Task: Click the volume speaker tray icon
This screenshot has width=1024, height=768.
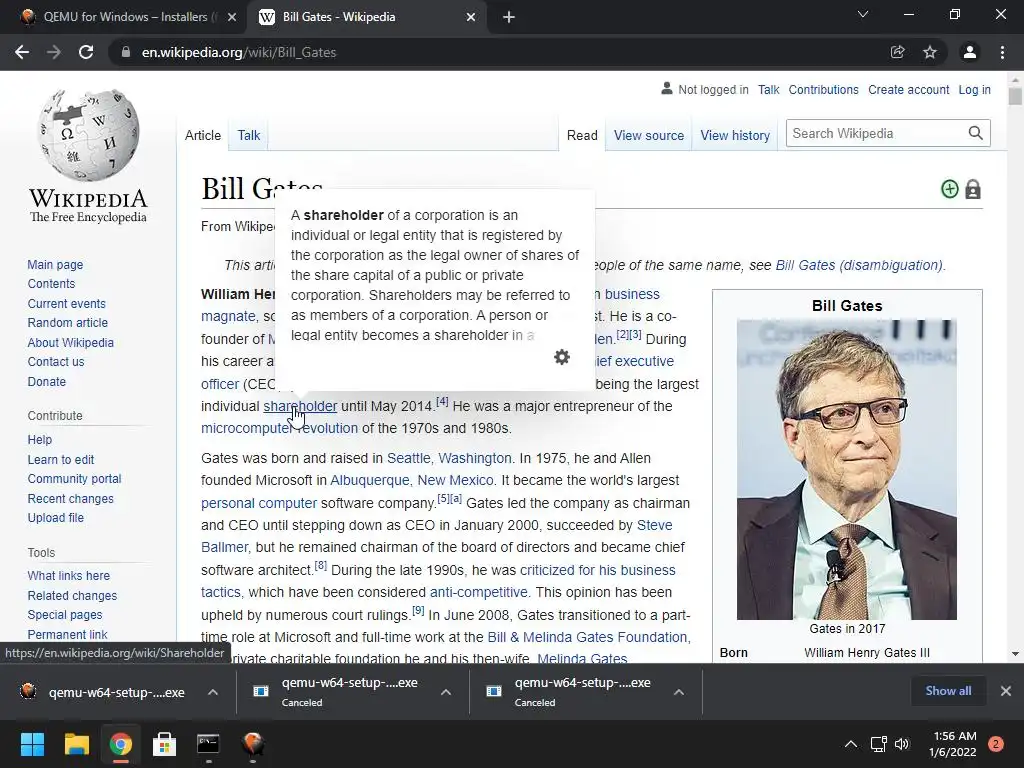Action: (902, 744)
